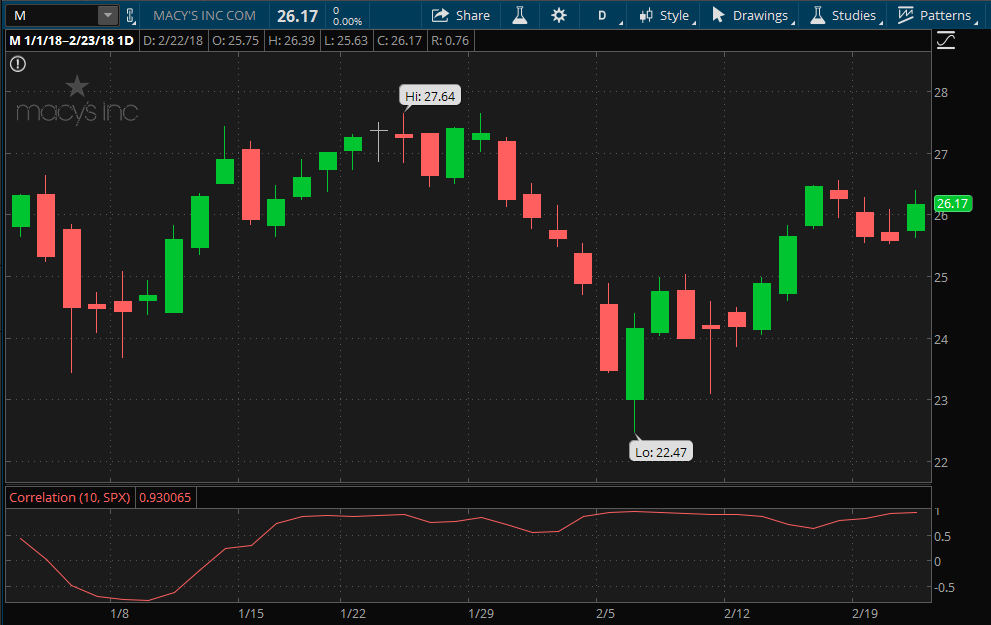The width and height of the screenshot is (991, 625).
Task: Click the Hi: 27.64 price bubble
Action: pos(430,96)
